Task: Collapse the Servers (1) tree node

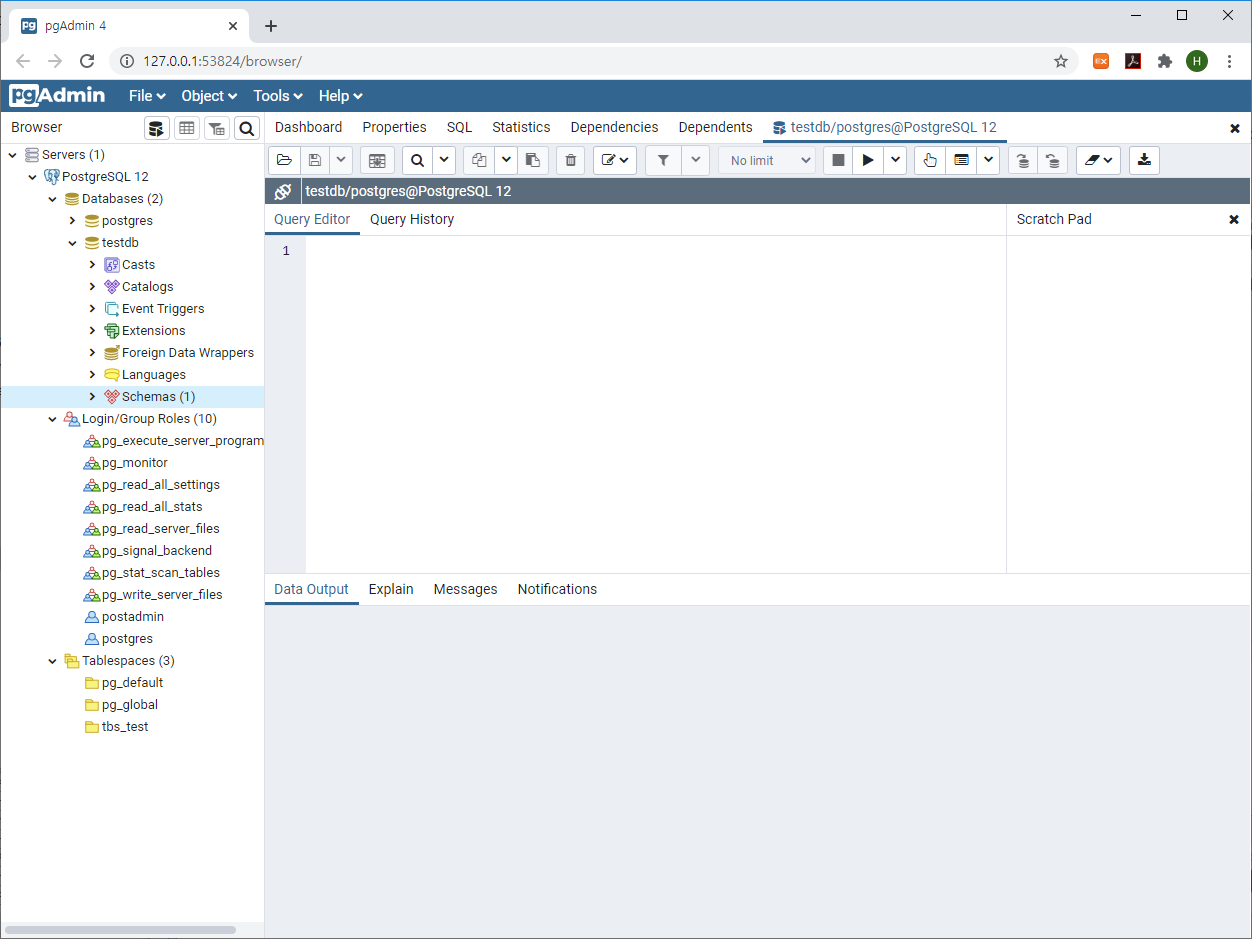Action: (x=12, y=155)
